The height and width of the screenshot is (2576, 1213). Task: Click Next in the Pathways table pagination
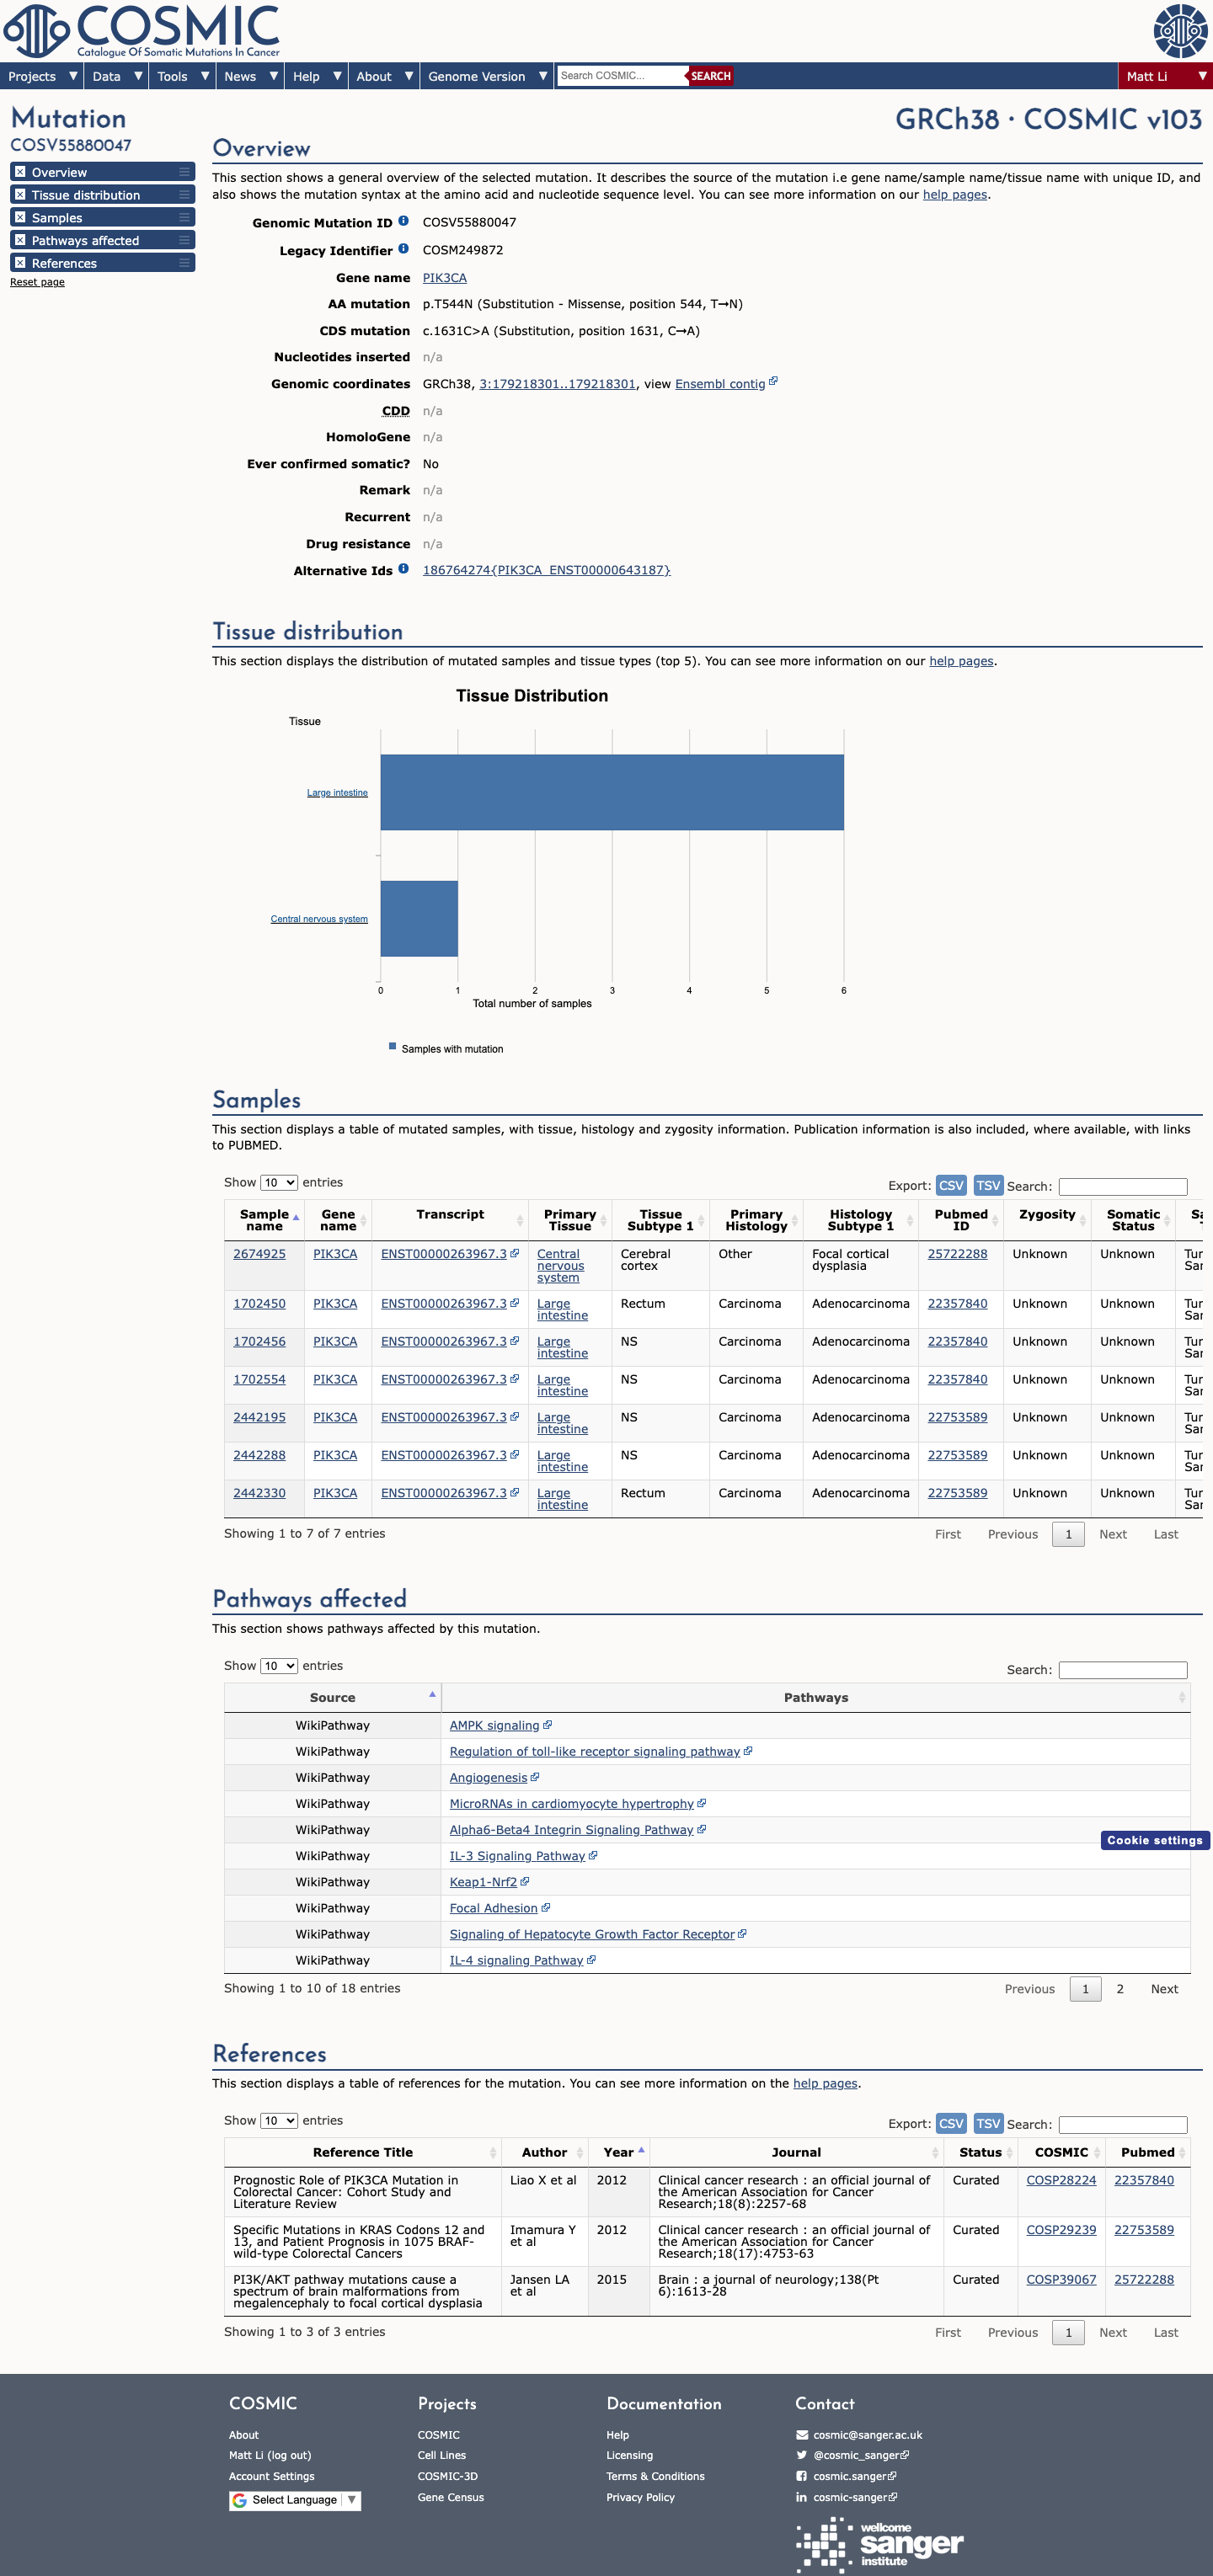1164,1989
